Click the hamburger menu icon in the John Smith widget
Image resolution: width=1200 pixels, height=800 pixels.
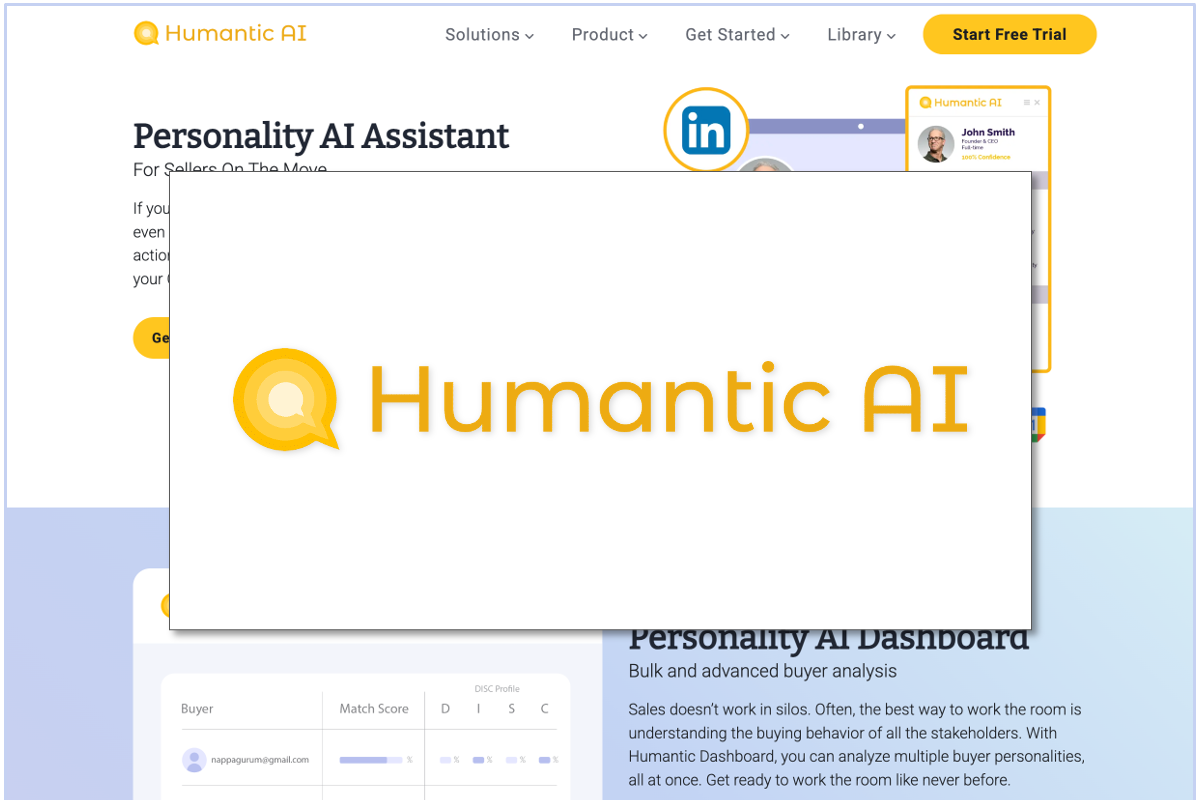(1026, 103)
